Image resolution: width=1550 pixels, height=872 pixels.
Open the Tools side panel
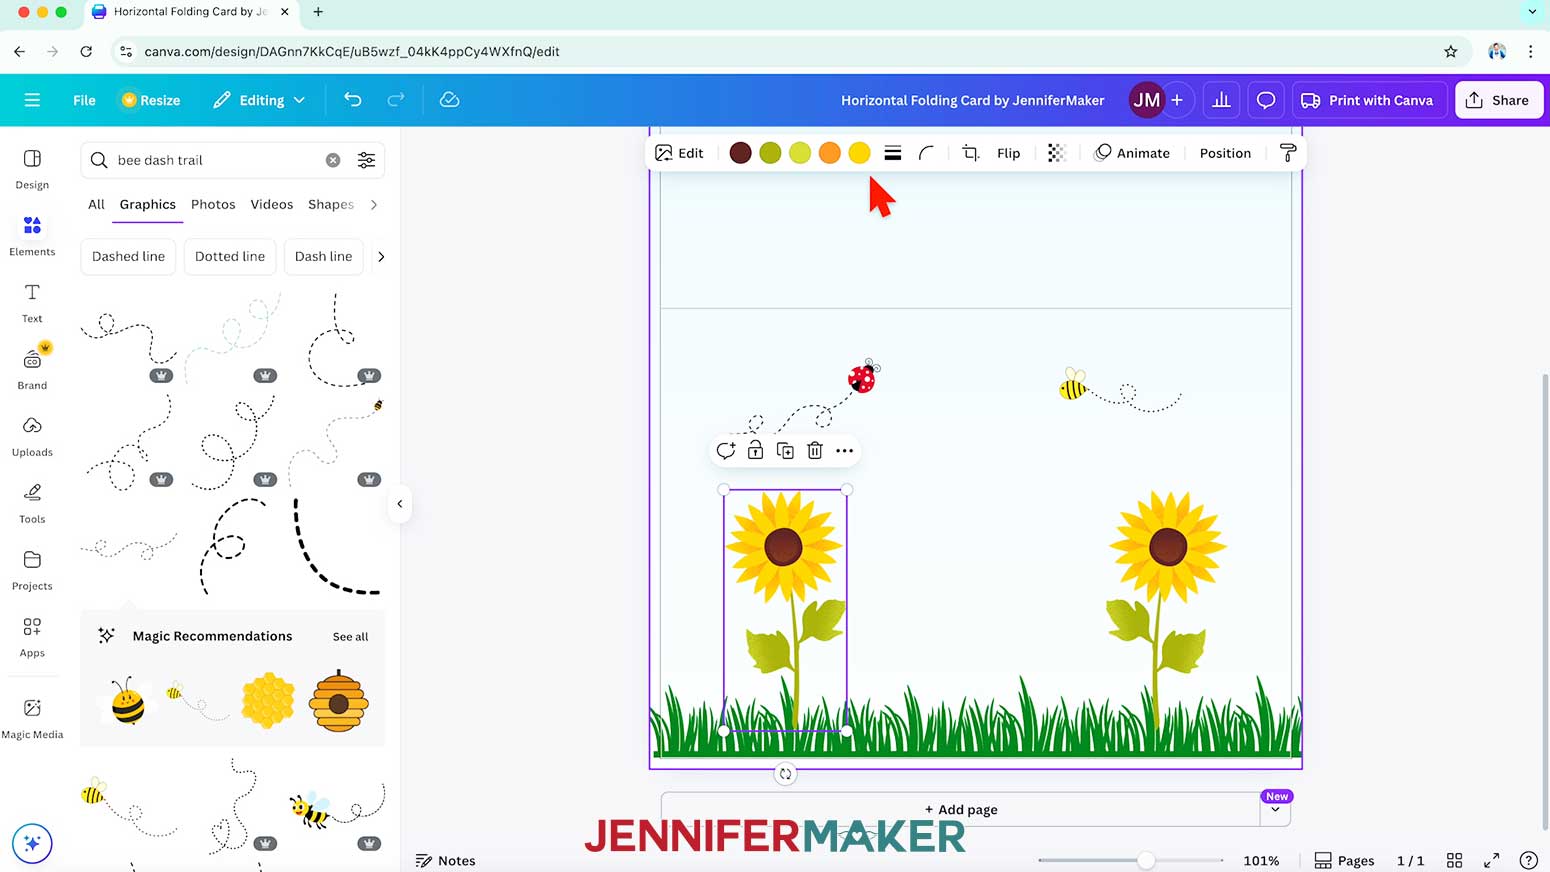pos(32,503)
